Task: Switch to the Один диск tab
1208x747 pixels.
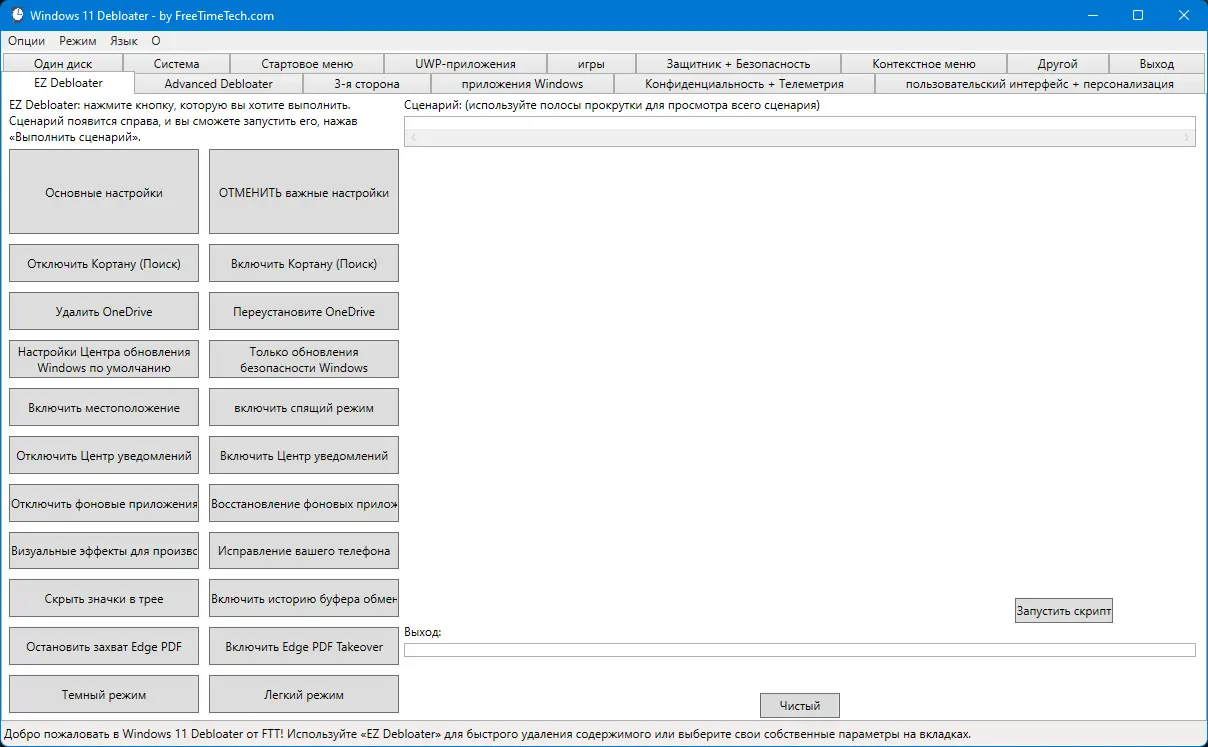Action: pos(63,64)
